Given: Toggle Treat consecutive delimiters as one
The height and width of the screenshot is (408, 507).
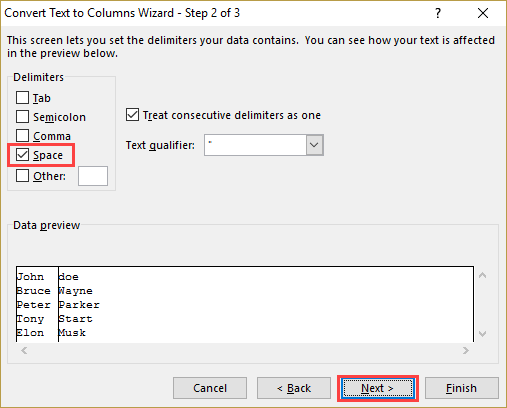Looking at the screenshot, I should (x=132, y=115).
